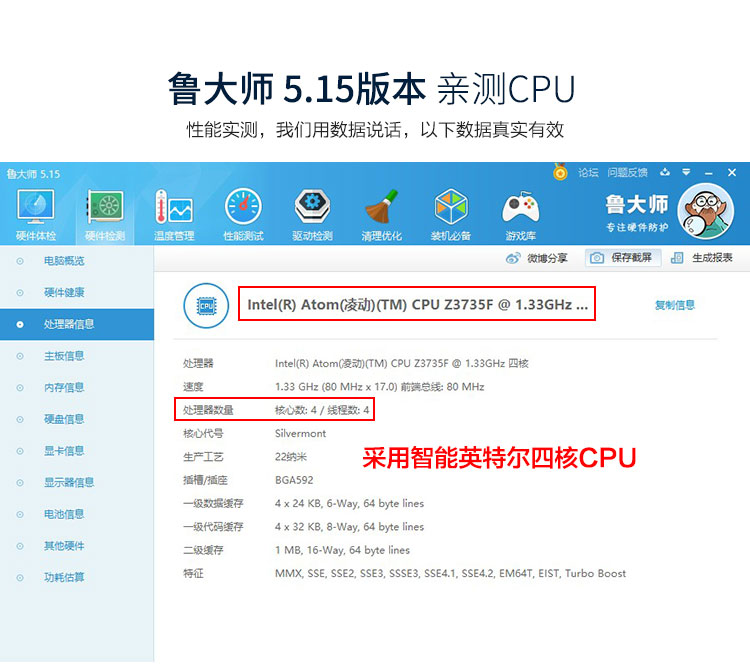This screenshot has width=750, height=669.
Task: Open 驱动检测 driver detection
Action: tap(312, 214)
